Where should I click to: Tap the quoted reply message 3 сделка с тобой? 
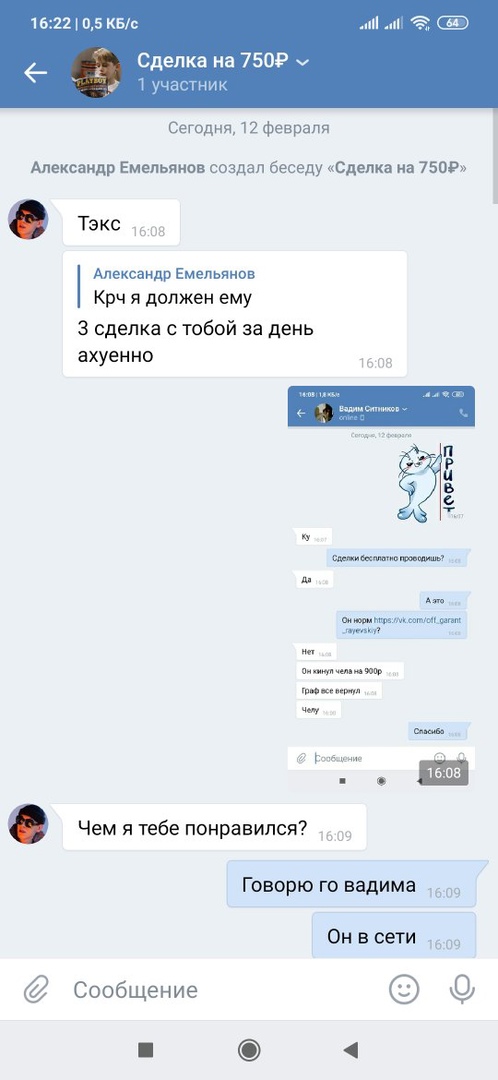[235, 313]
